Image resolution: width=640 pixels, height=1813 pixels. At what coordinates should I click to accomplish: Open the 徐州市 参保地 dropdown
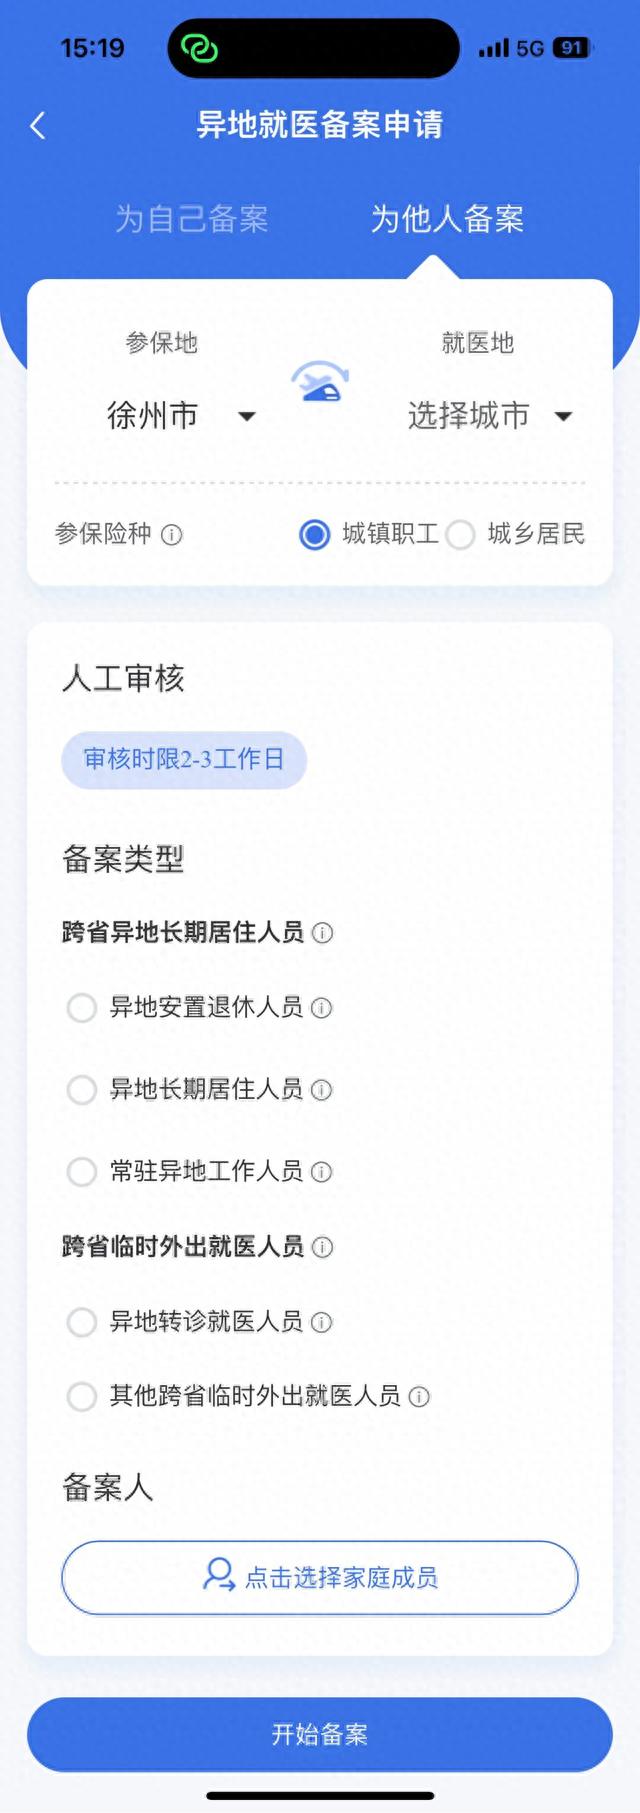point(180,415)
